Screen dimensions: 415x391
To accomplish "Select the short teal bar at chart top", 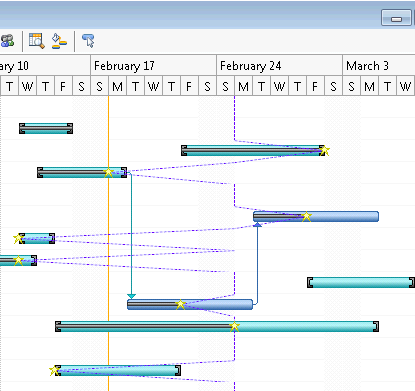I will click(46, 128).
